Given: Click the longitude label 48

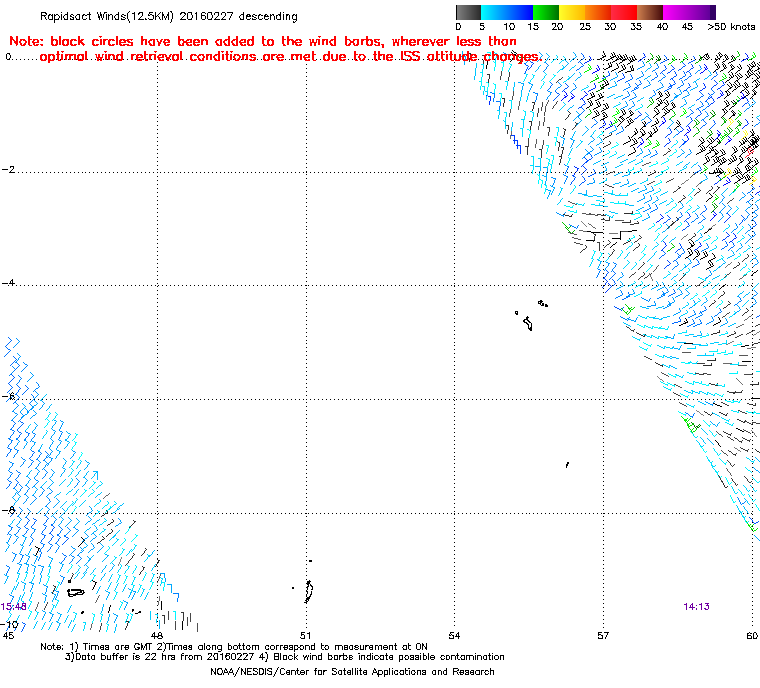Looking at the screenshot, I should point(157,635).
